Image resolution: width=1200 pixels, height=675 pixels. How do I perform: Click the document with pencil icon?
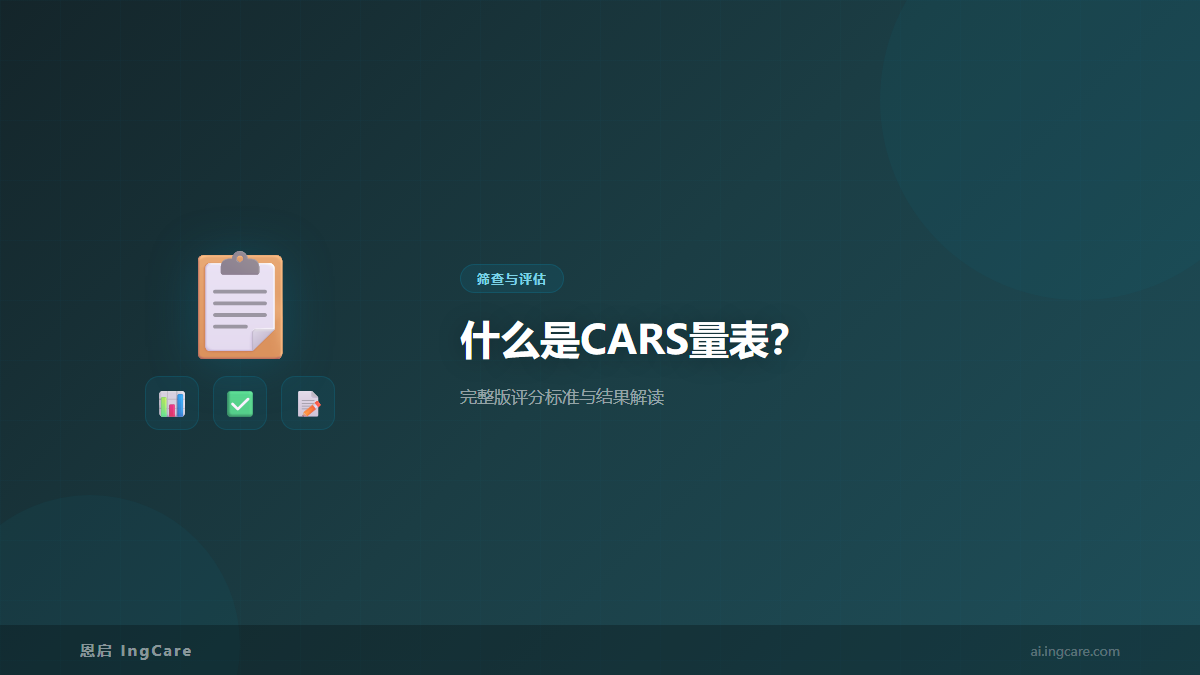pyautogui.click(x=308, y=403)
